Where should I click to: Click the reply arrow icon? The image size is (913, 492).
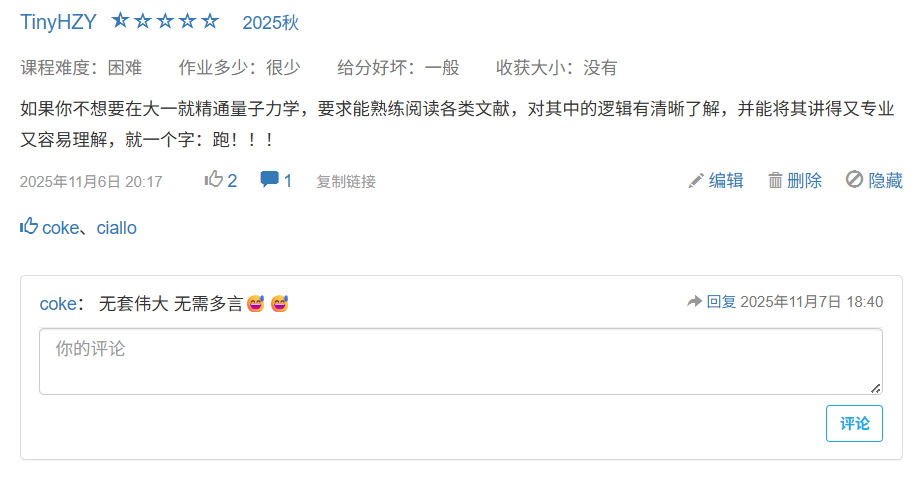point(694,301)
